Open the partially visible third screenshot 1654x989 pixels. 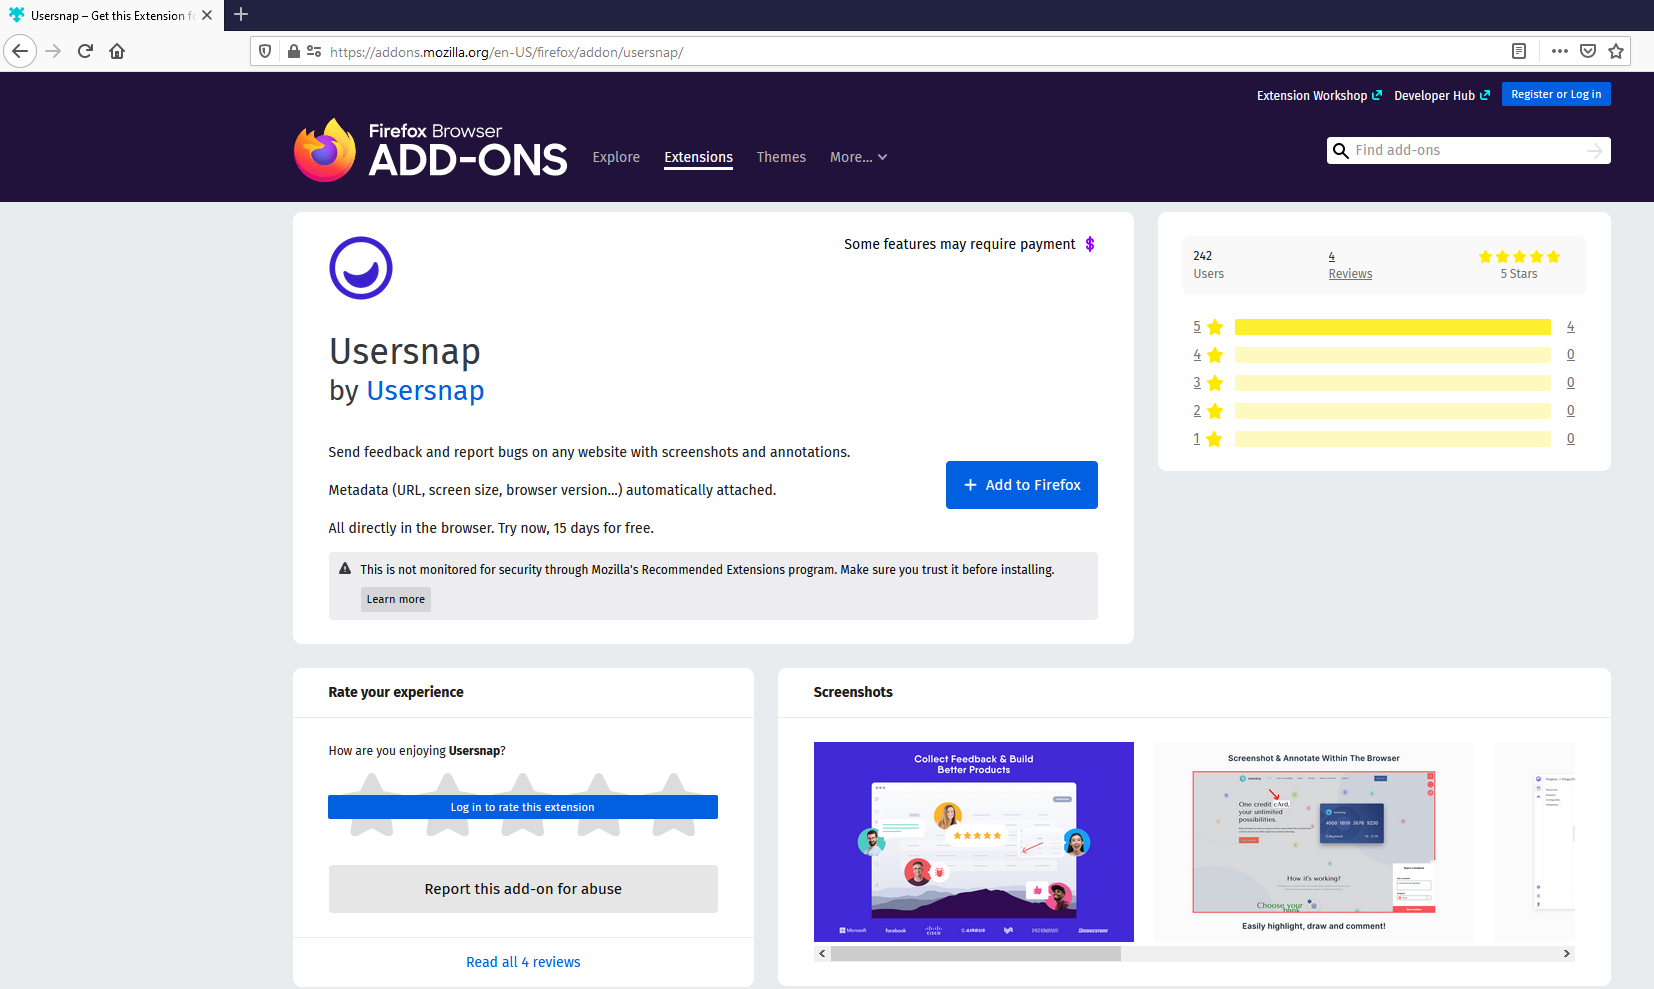(1534, 842)
